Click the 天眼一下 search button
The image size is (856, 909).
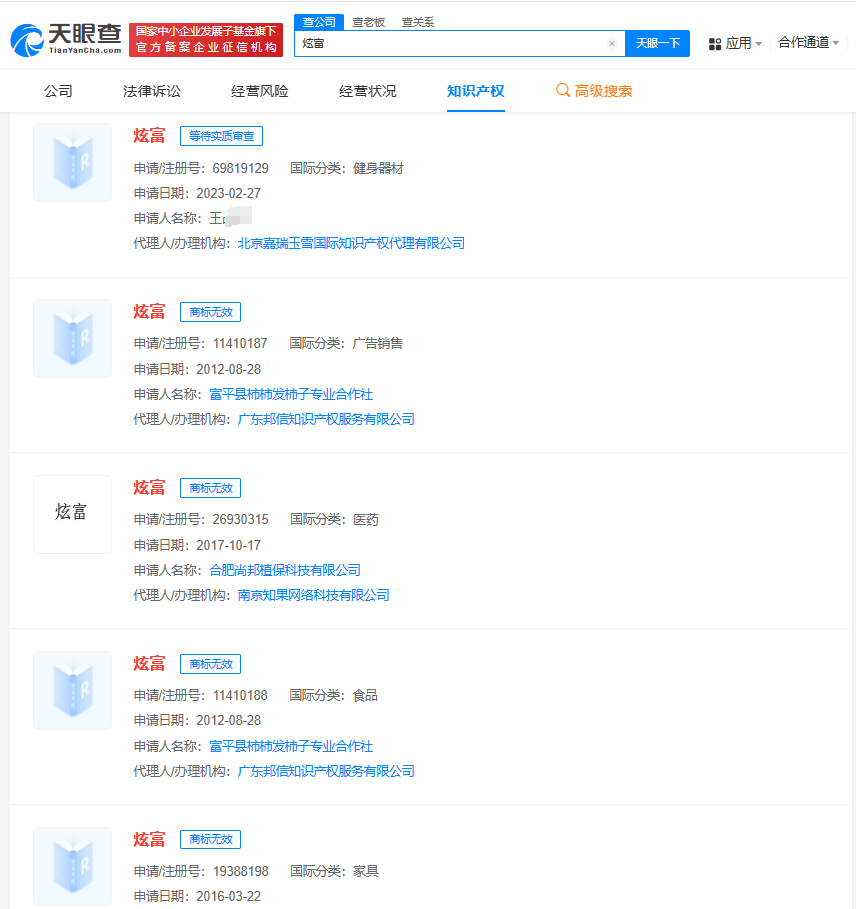tap(657, 44)
